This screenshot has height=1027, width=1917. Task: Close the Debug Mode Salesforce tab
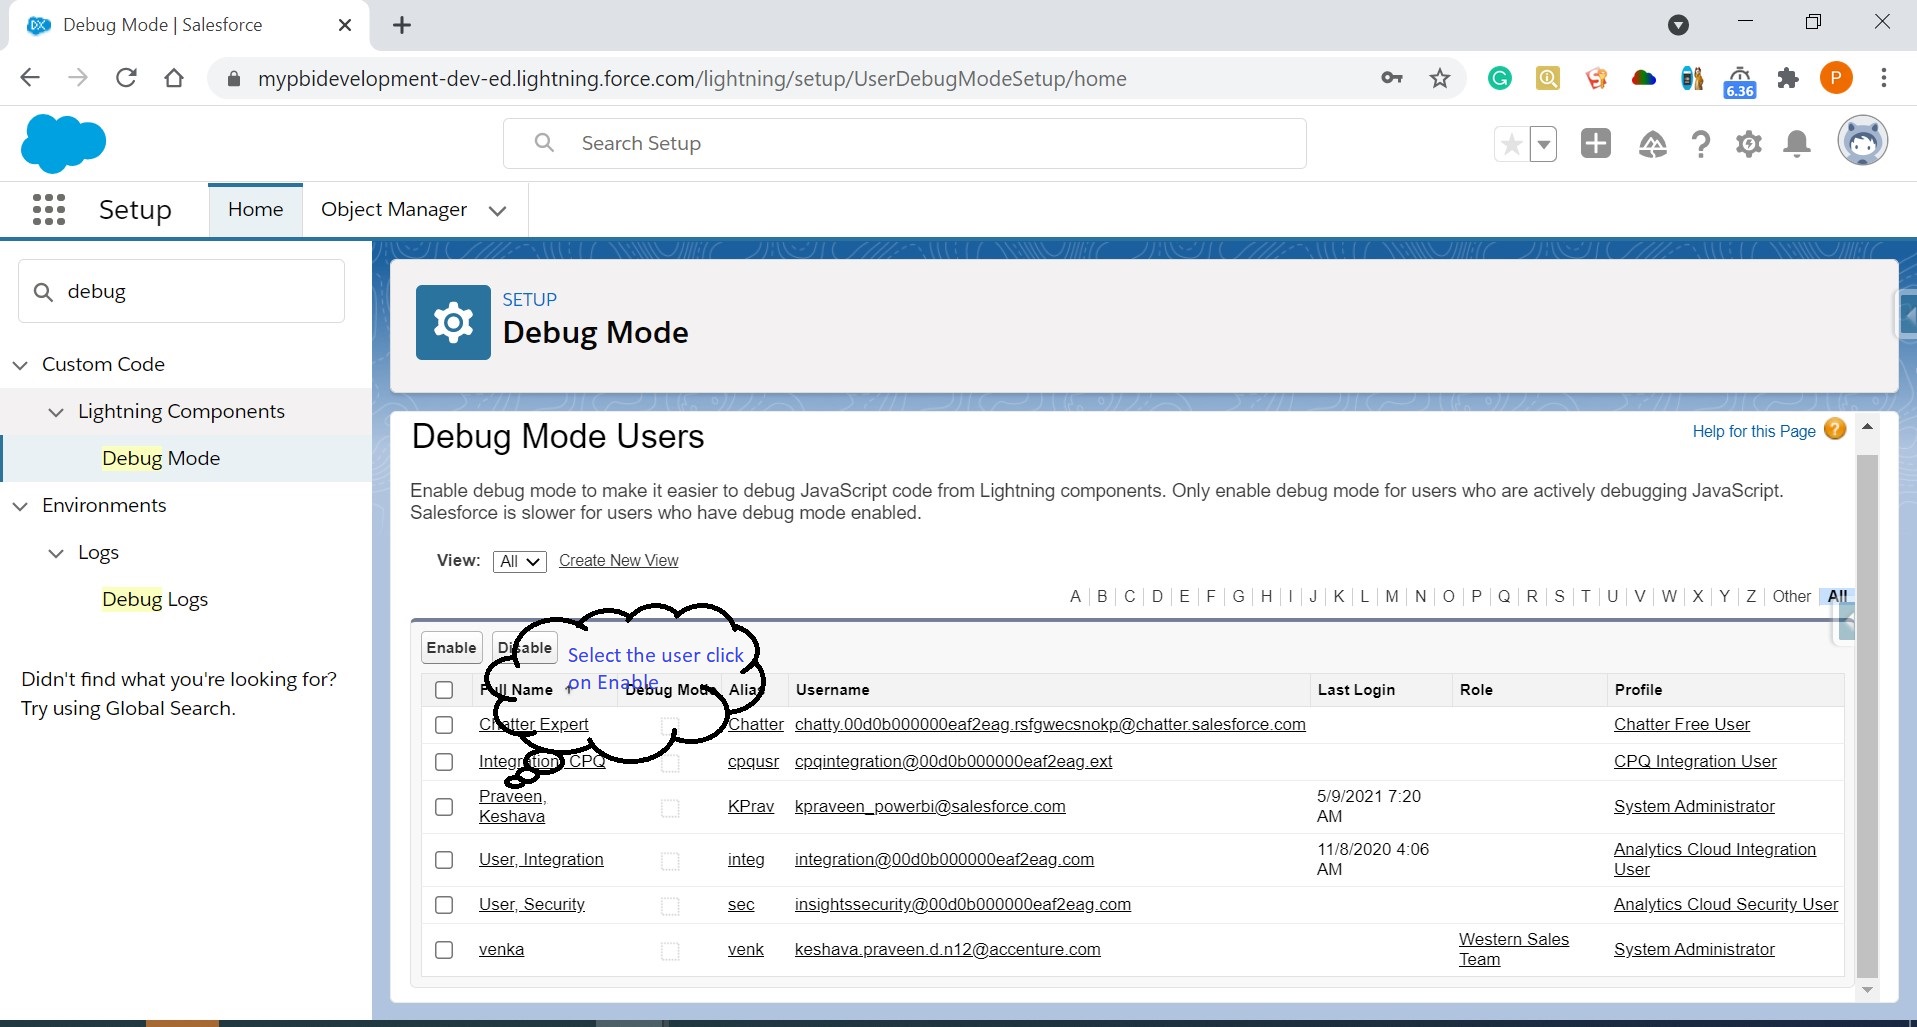[x=345, y=25]
